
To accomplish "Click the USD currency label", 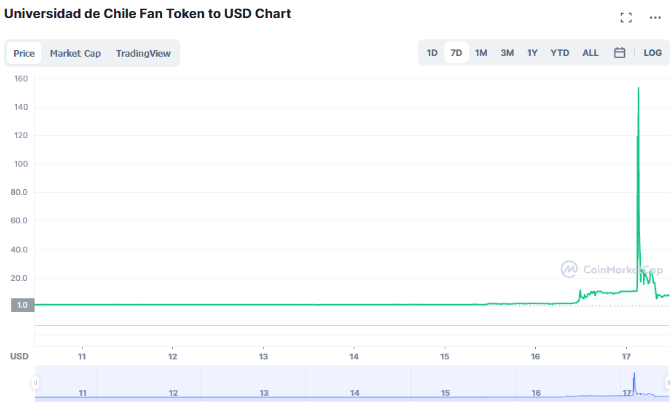I will coord(19,356).
